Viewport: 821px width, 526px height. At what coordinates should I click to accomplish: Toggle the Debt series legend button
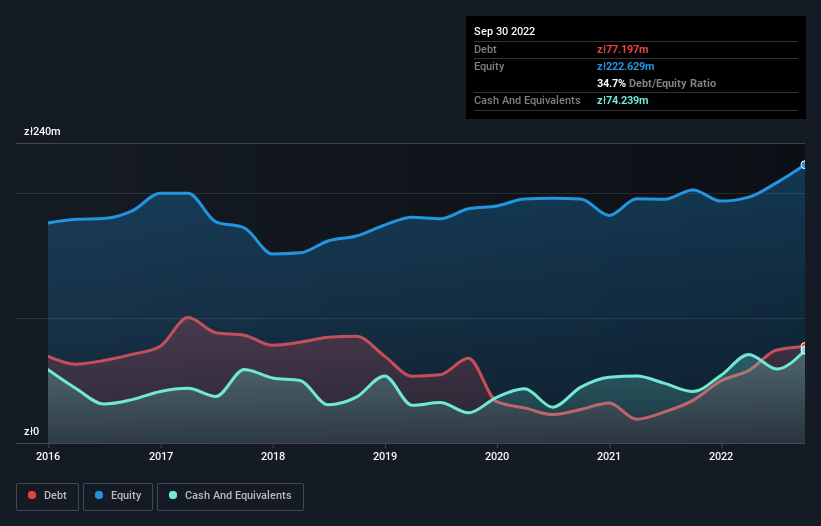tap(47, 496)
